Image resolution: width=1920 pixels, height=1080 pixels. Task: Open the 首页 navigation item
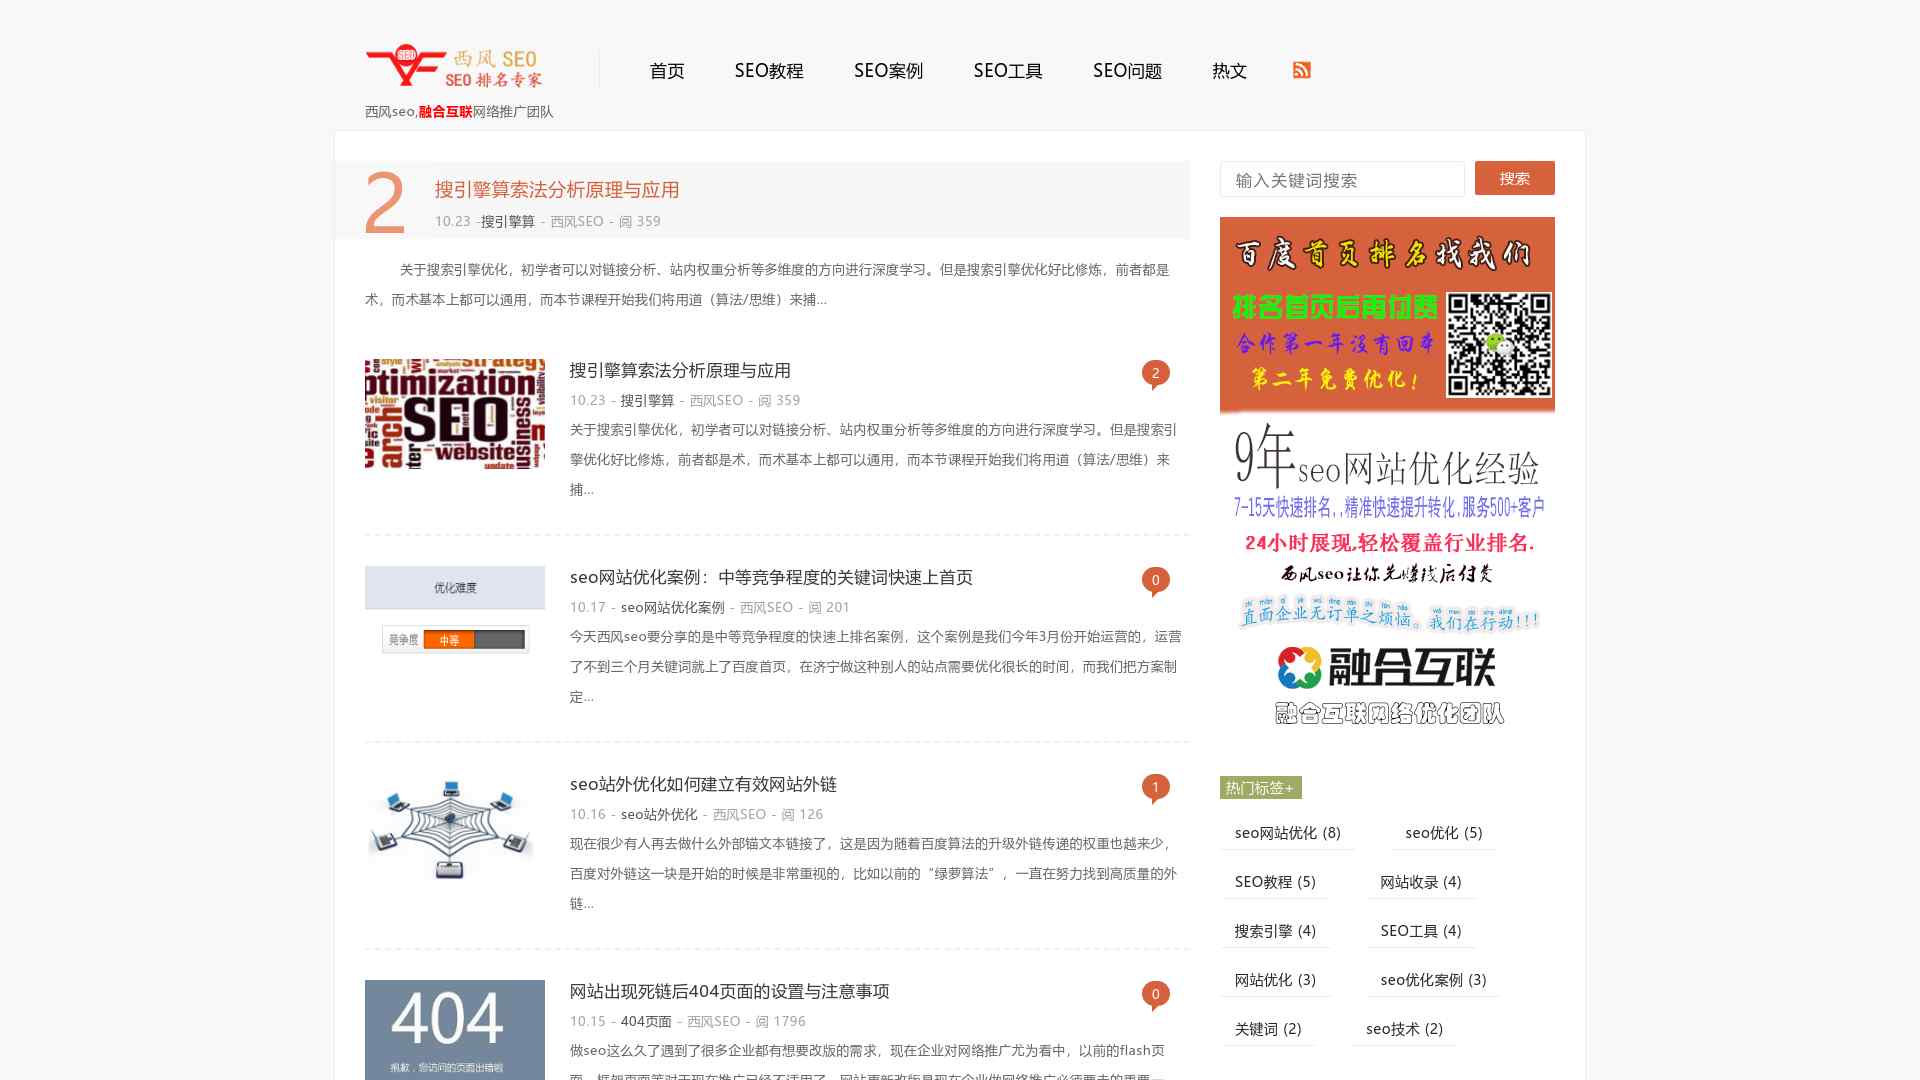(667, 71)
